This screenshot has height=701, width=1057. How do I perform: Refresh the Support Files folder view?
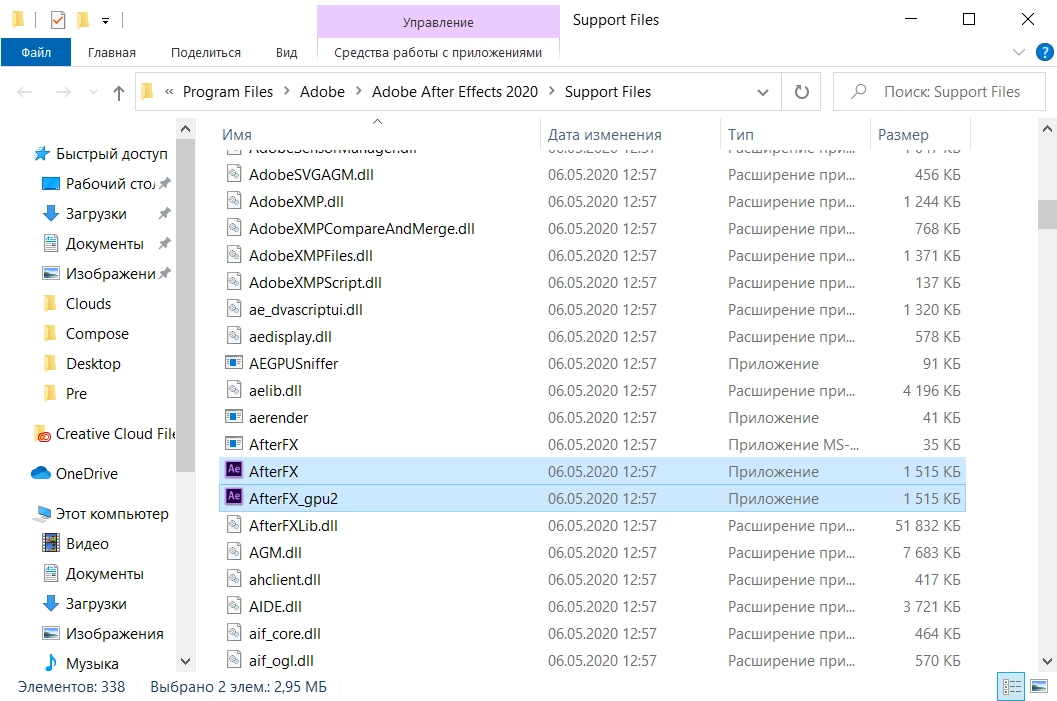pyautogui.click(x=801, y=92)
